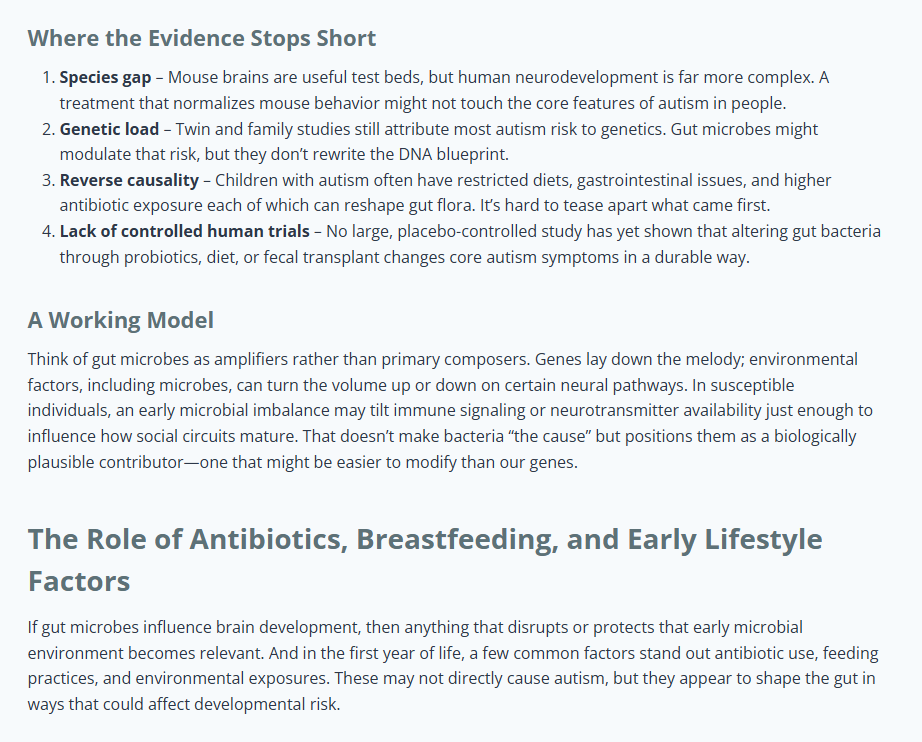Click the "Where the Evidence Stops Short" heading
The height and width of the screenshot is (742, 922).
(x=202, y=39)
